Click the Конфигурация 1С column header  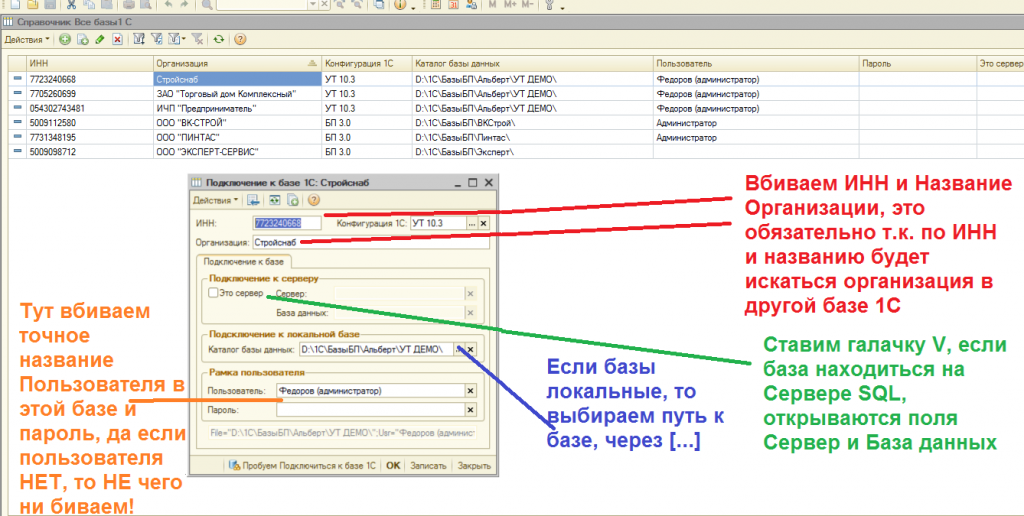[367, 63]
